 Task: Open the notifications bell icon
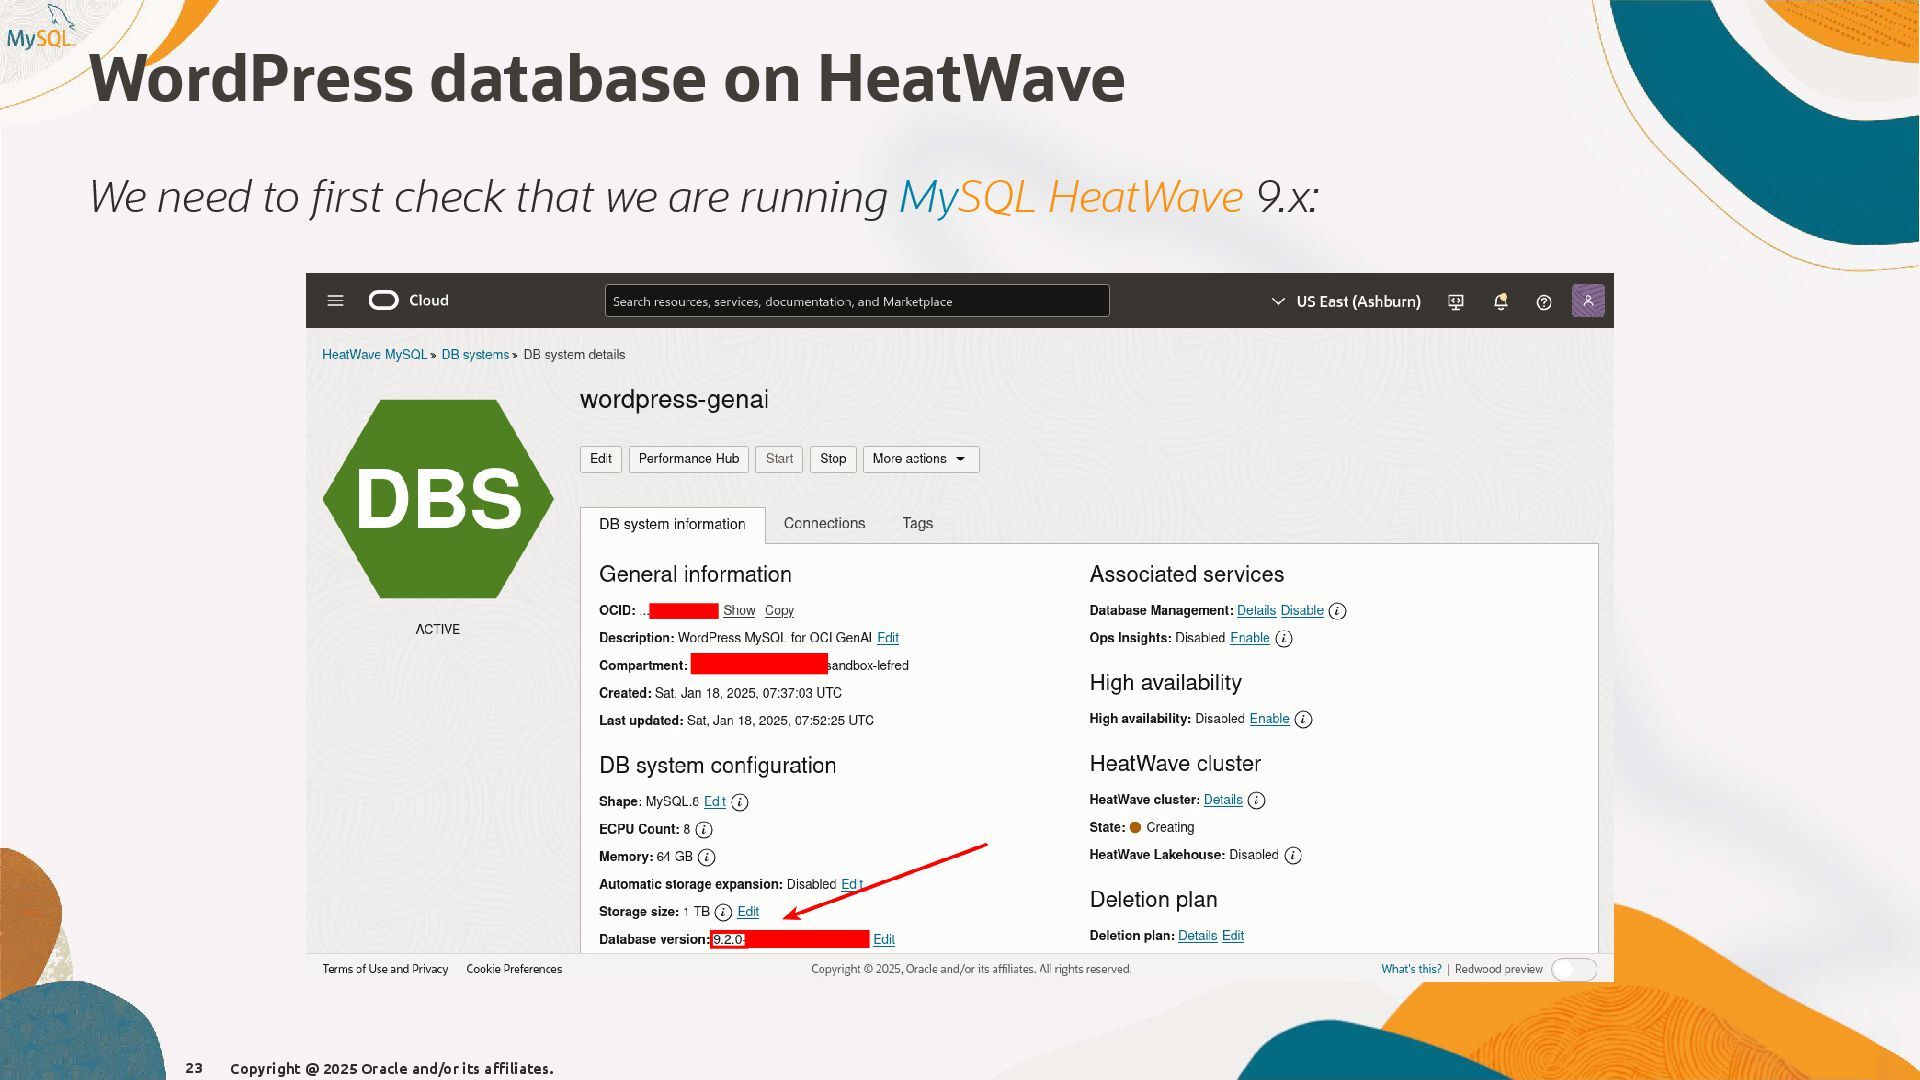point(1500,302)
